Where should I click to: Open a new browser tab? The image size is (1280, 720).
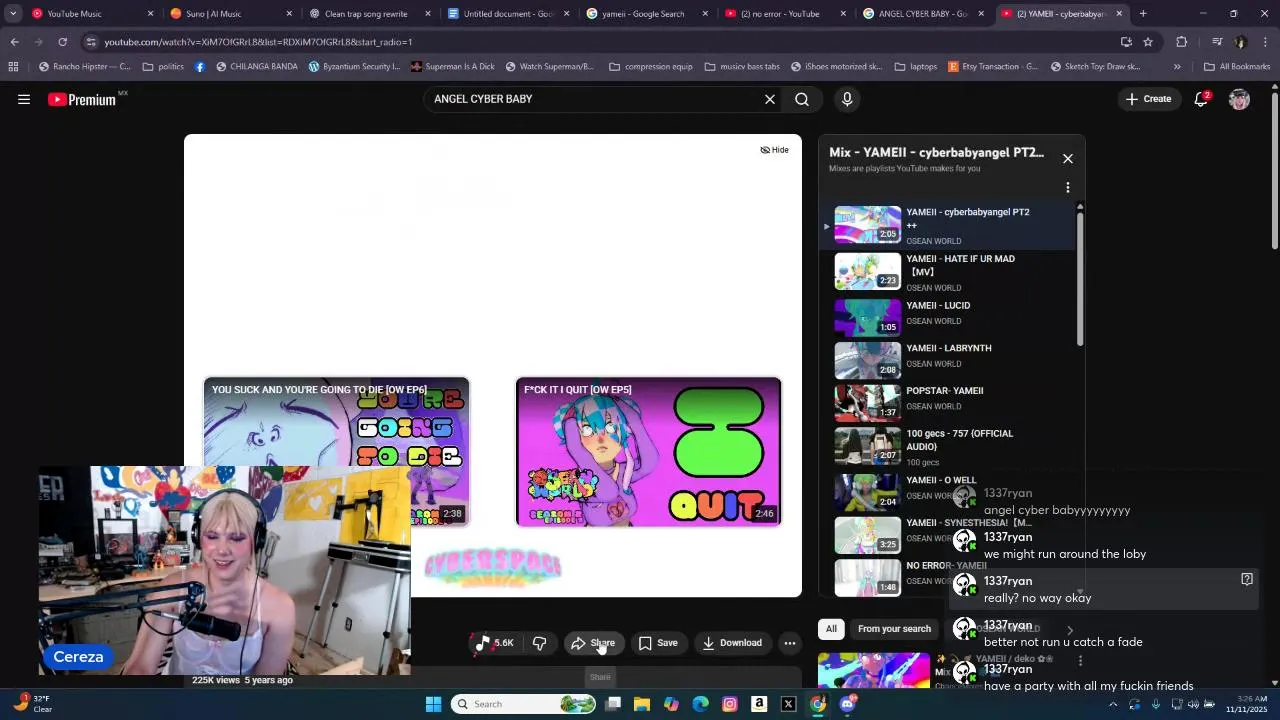click(1143, 14)
